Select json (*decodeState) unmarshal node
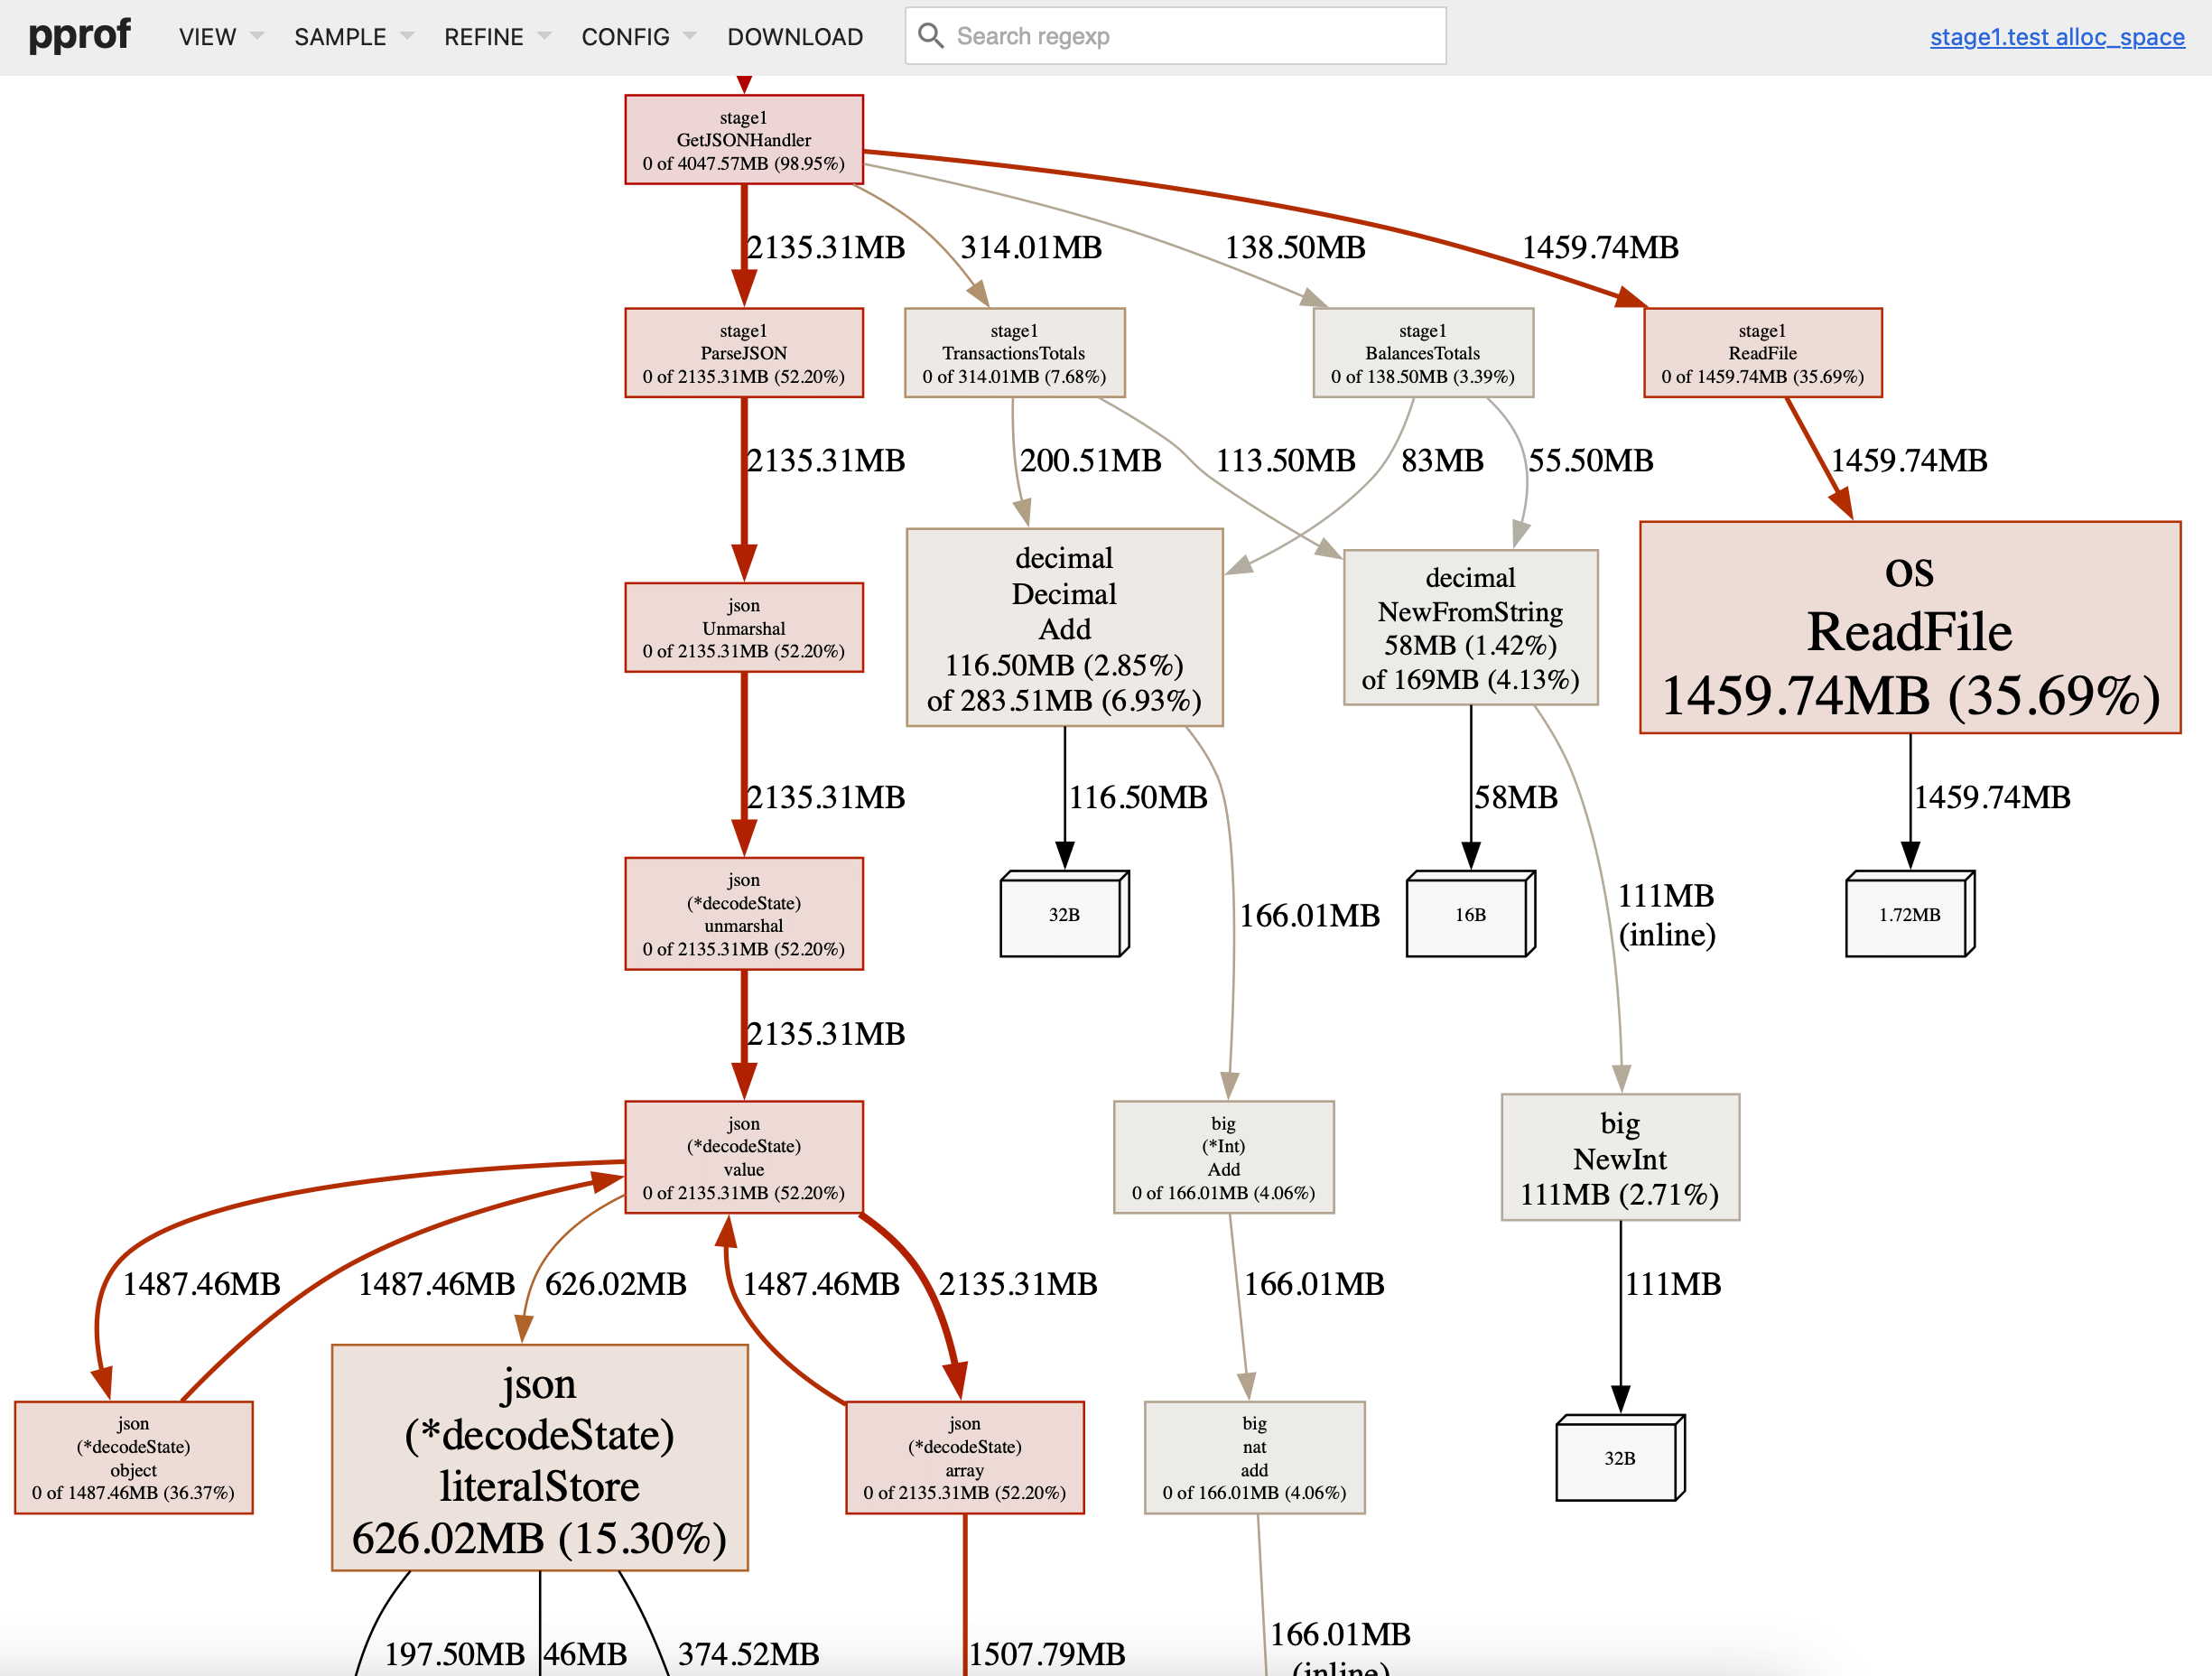 744,914
